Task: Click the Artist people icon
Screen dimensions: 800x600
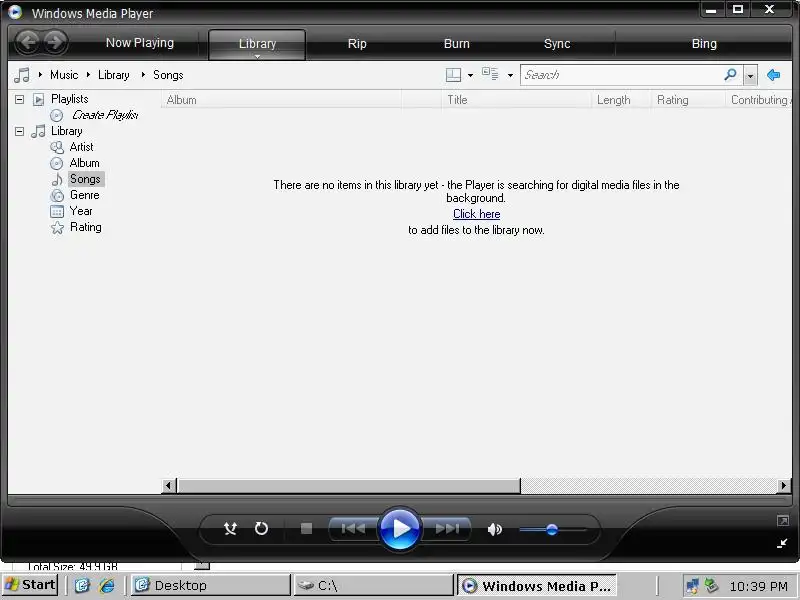Action: 57,147
